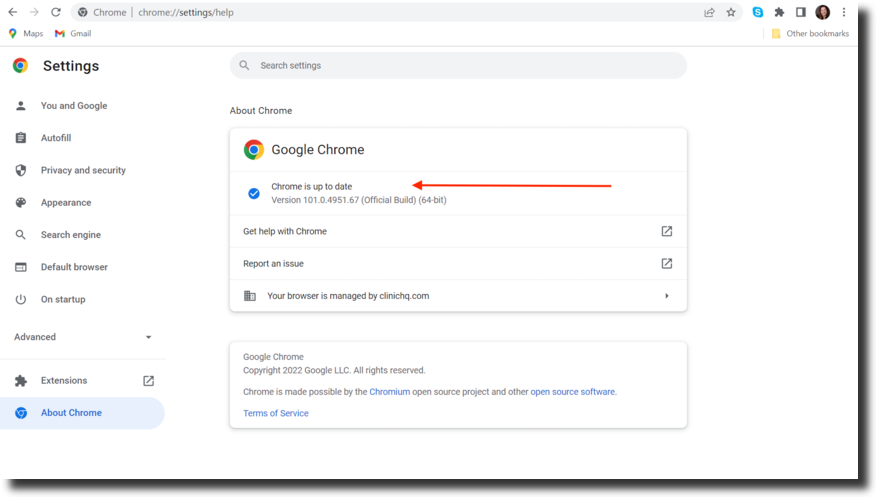The width and height of the screenshot is (876, 497).
Task: Bookmark this page with the star icon
Action: [731, 13]
